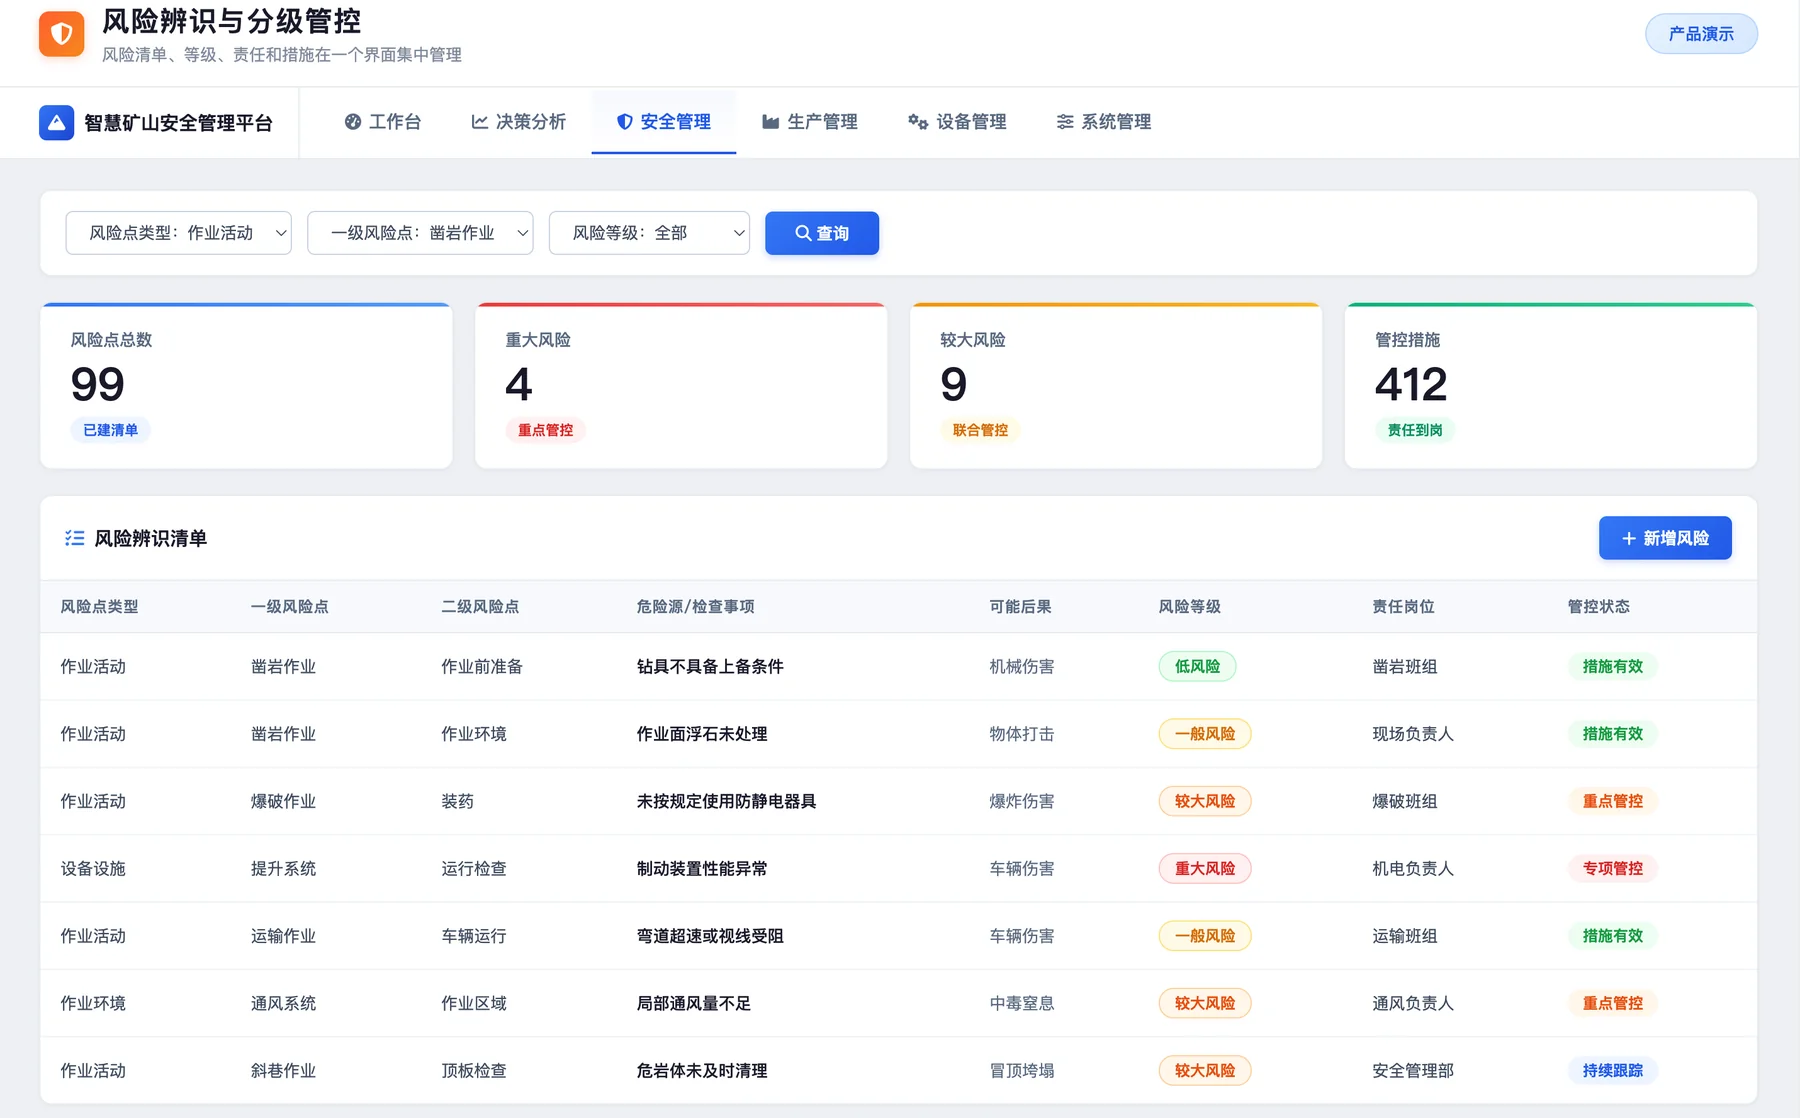Screen dimensions: 1800x1118
Task: Expand the 风险等级 filter dropdown
Action: point(649,233)
